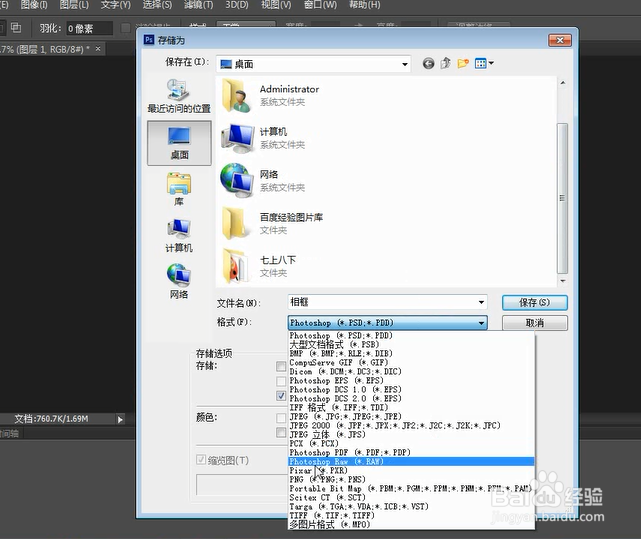Choose Targa format from the list
The height and width of the screenshot is (539, 641).
[411, 507]
